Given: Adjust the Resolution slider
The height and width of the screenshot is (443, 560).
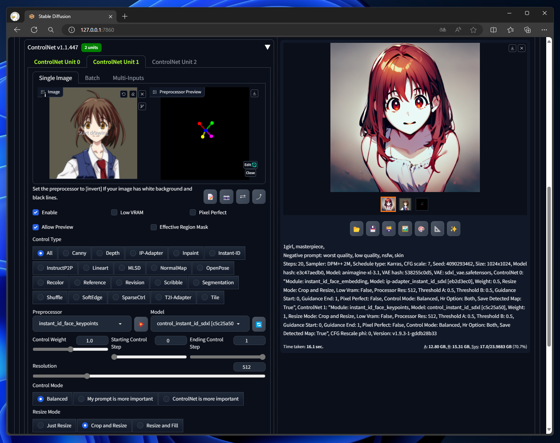Looking at the screenshot, I should point(149,376).
